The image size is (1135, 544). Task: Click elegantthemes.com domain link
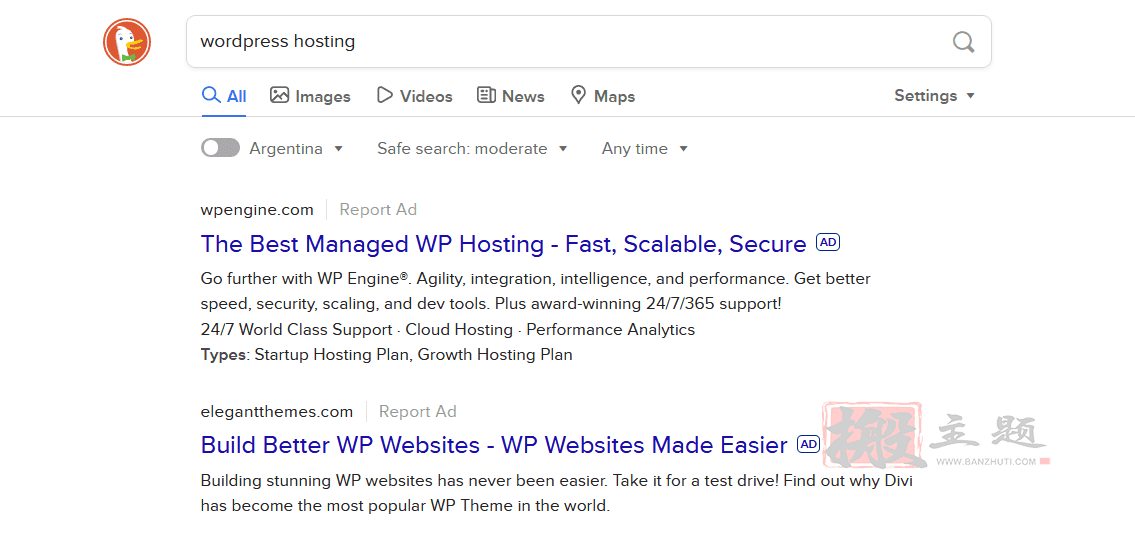coord(277,412)
